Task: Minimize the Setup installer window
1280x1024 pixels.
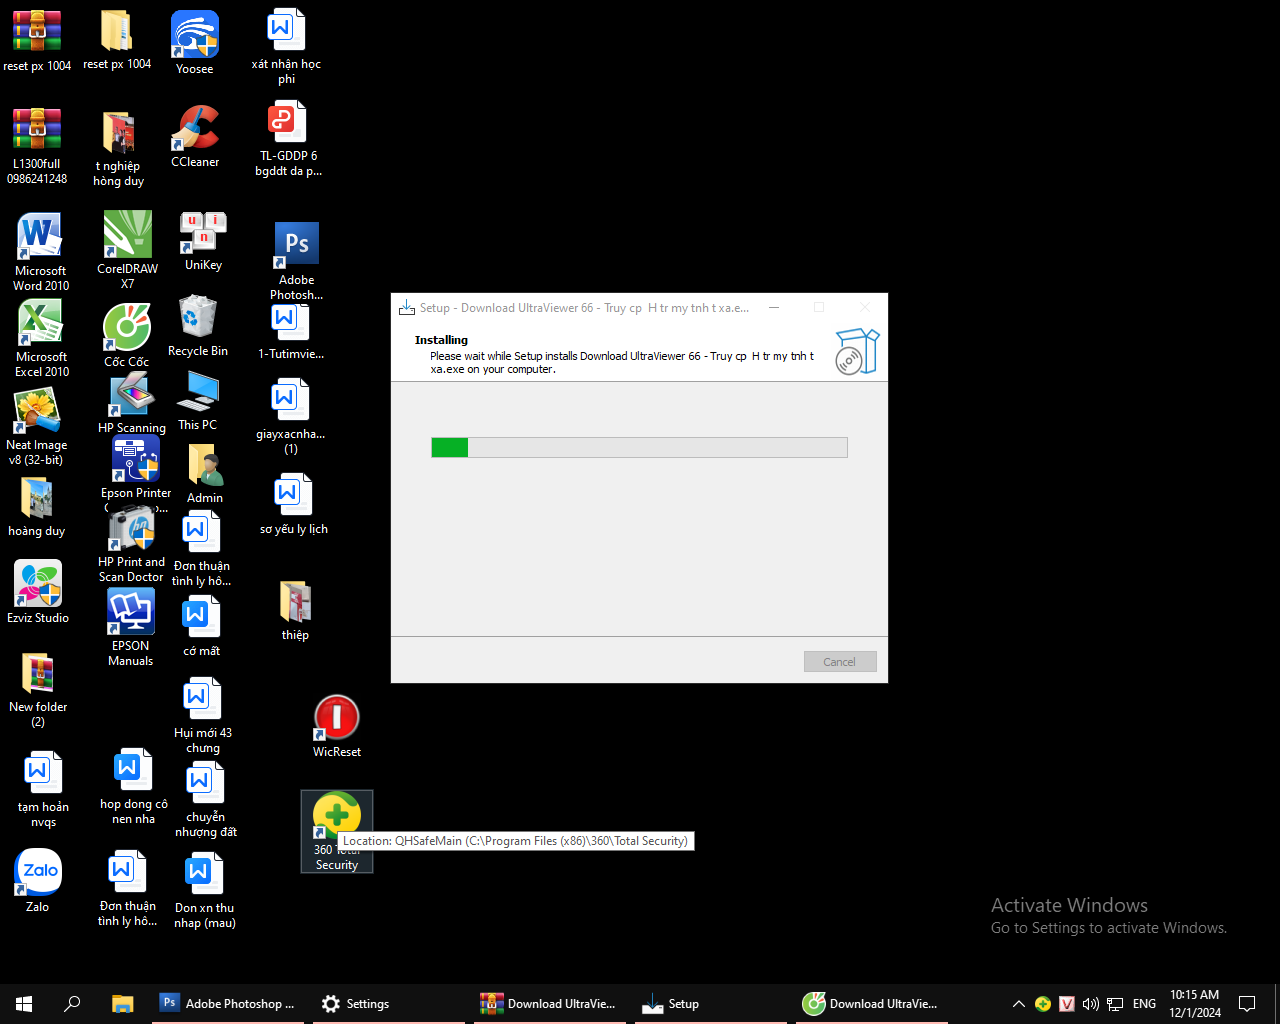Action: (x=774, y=308)
